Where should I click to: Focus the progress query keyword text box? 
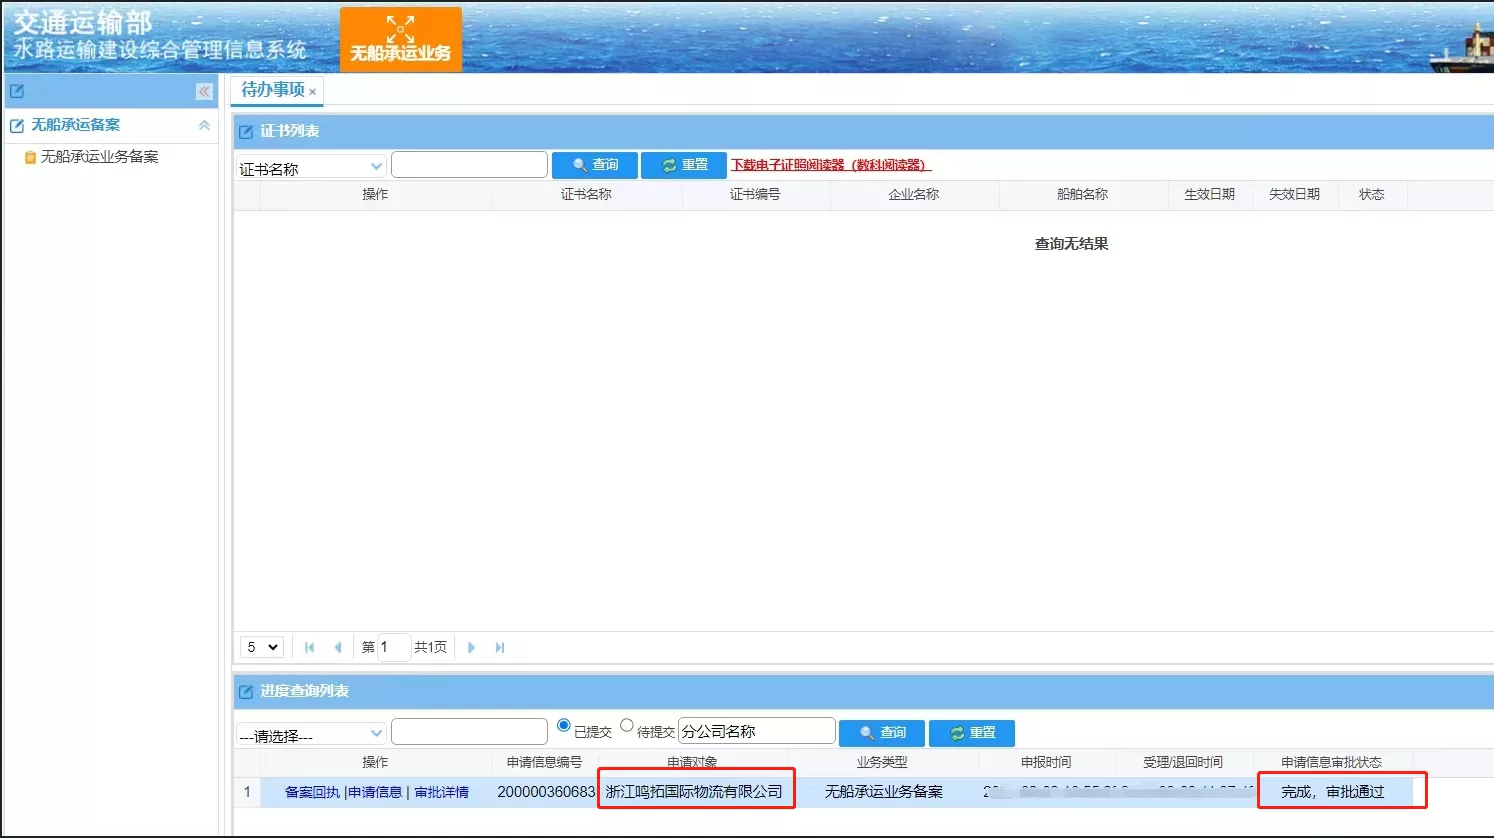coord(469,732)
